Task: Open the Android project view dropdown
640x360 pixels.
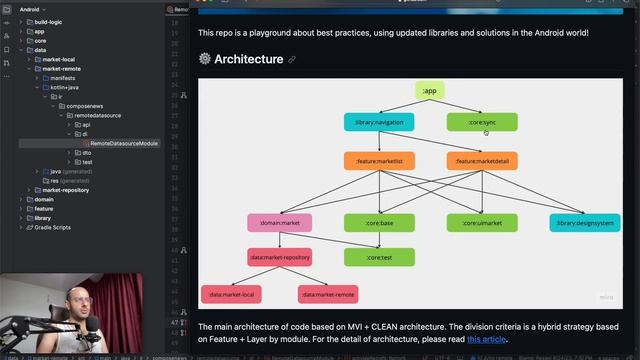Action: tap(33, 9)
